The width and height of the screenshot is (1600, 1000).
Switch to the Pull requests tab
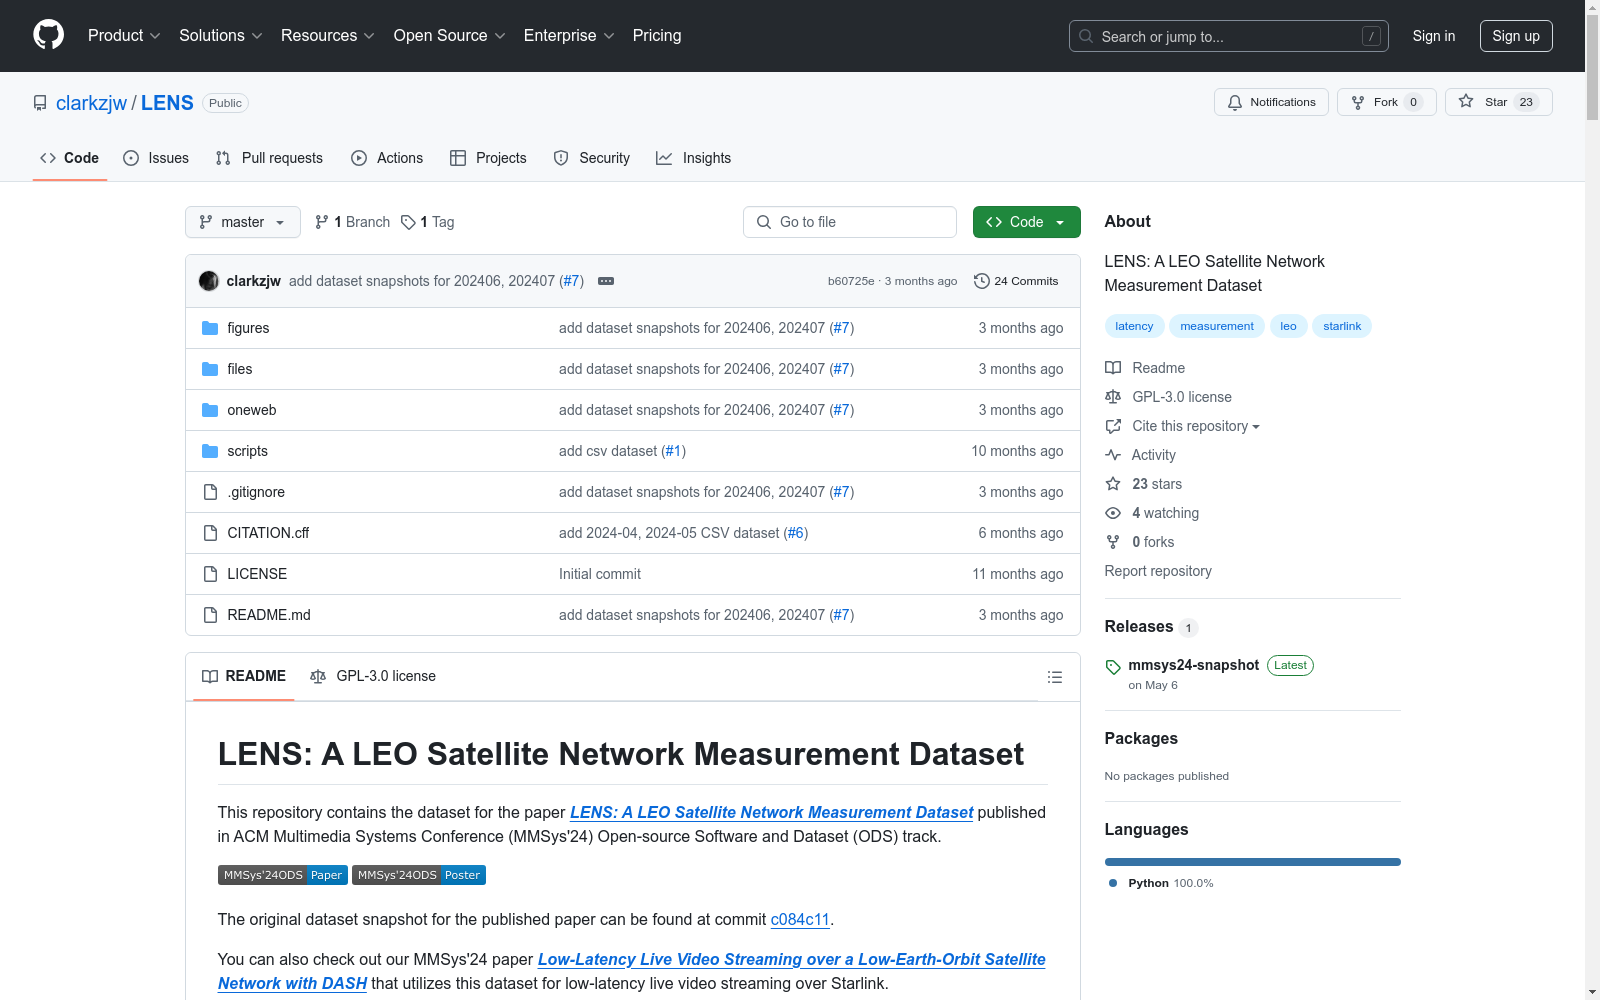coord(269,158)
